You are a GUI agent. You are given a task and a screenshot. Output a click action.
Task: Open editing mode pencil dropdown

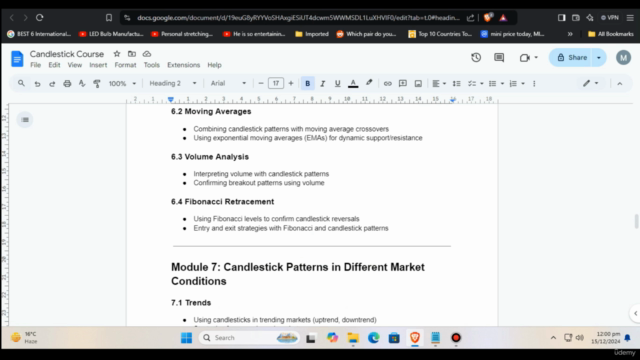tap(590, 84)
